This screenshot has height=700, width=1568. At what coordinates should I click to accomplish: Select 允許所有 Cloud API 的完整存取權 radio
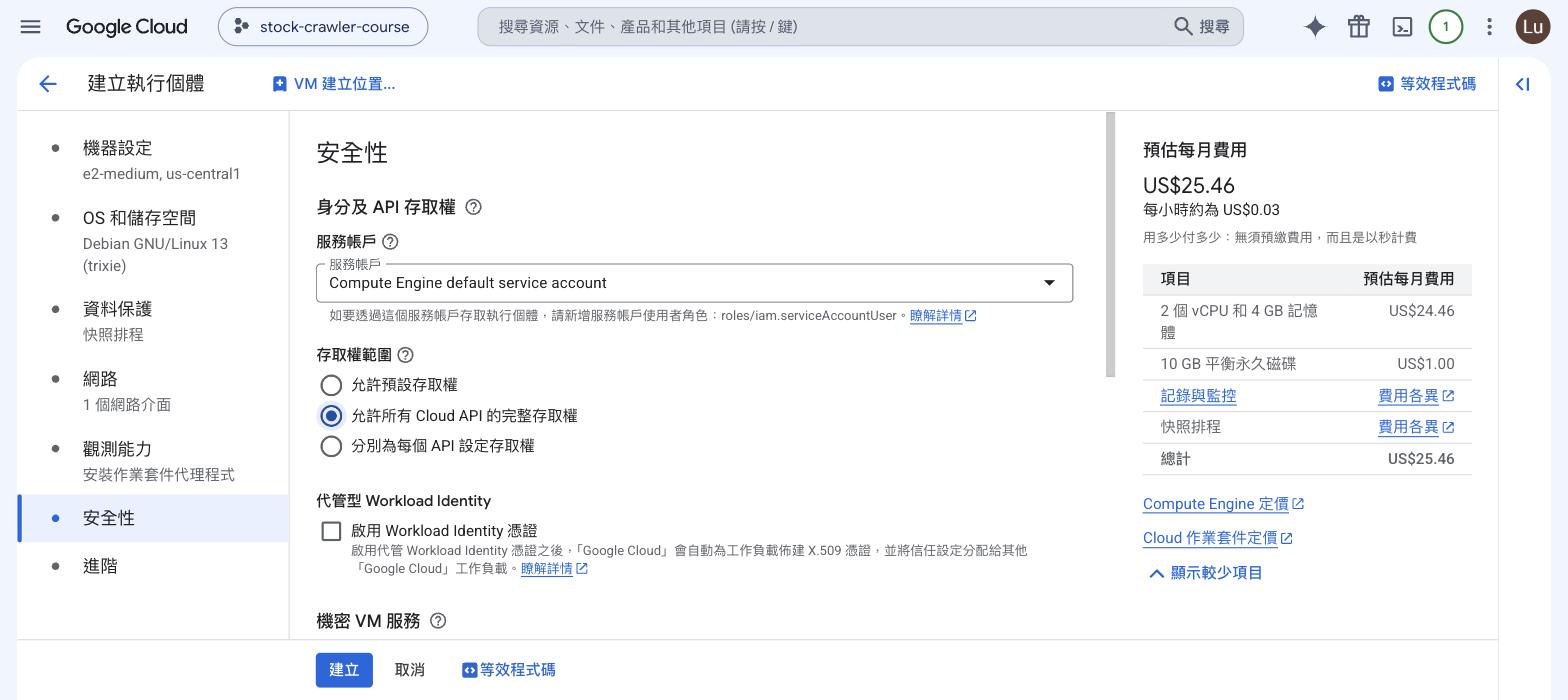tap(331, 416)
